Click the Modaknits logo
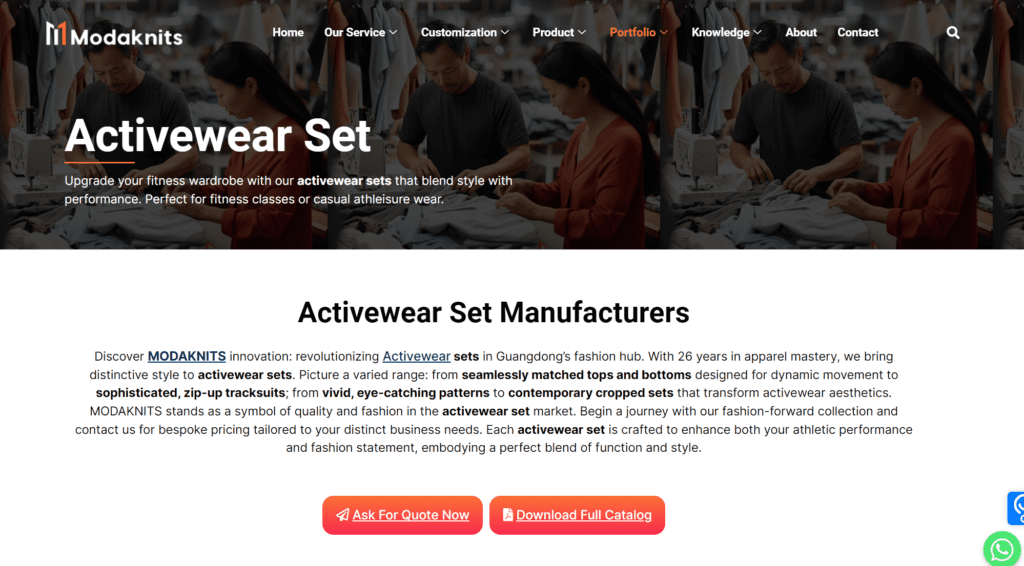 pos(114,34)
